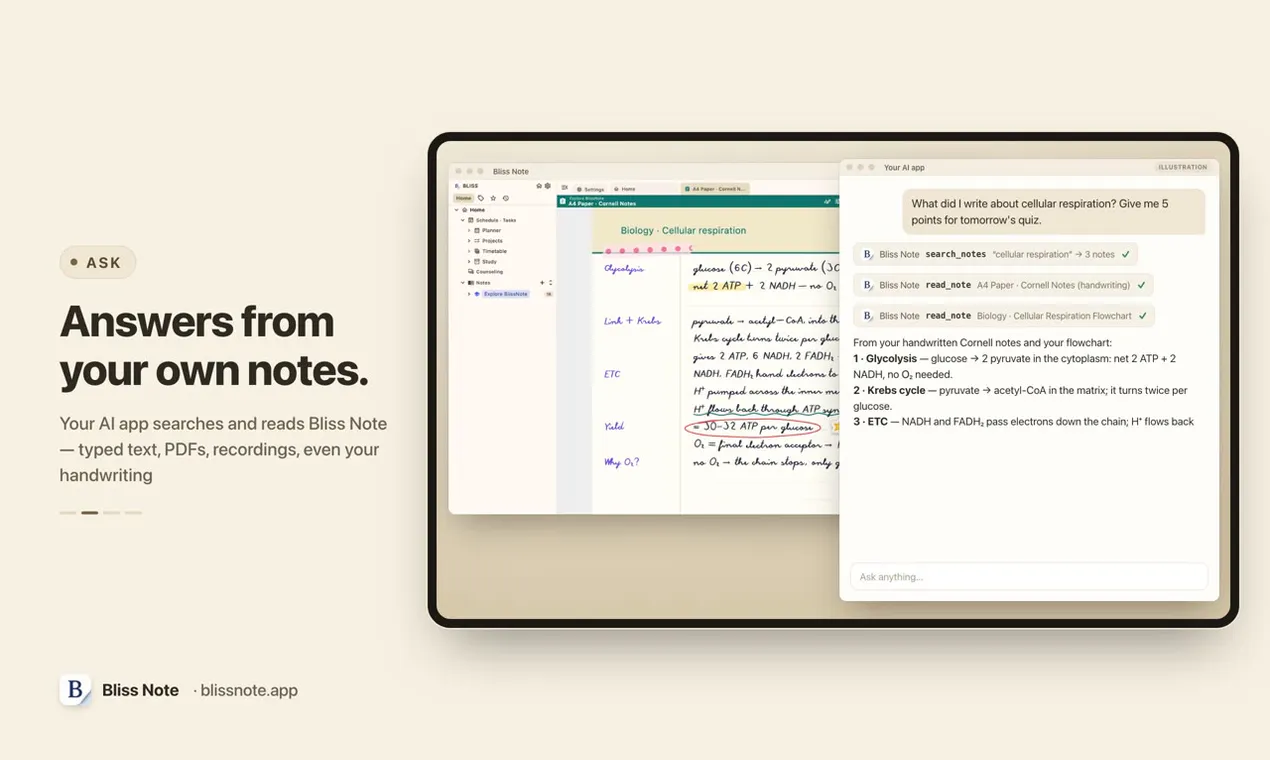The height and width of the screenshot is (760, 1270).
Task: Open the Counseling item in the sidebar
Action: click(x=486, y=272)
